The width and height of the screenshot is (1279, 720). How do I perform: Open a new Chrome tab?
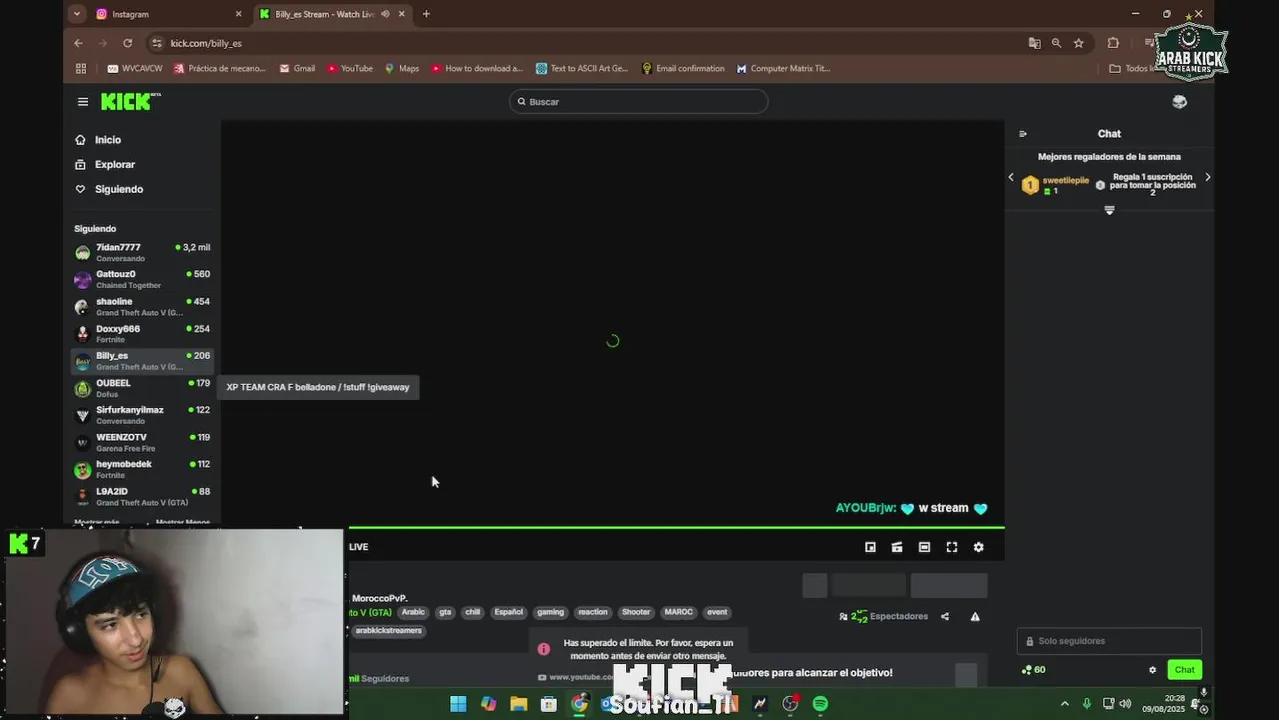pos(426,14)
